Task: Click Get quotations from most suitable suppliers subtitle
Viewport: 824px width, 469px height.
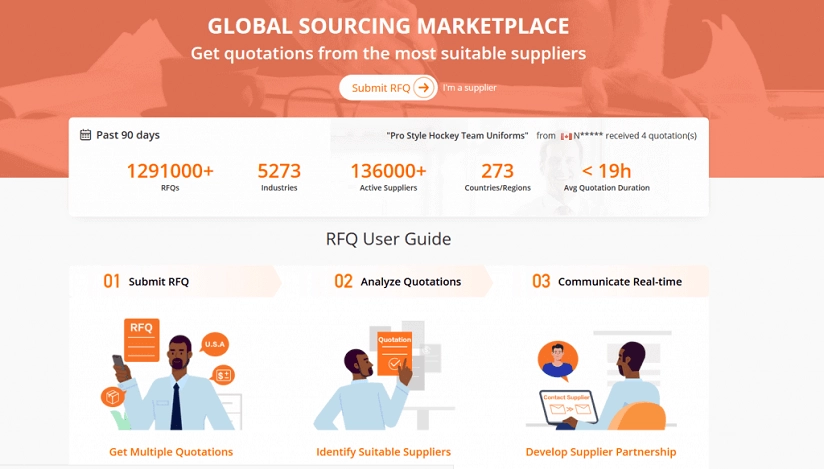Action: tap(388, 53)
